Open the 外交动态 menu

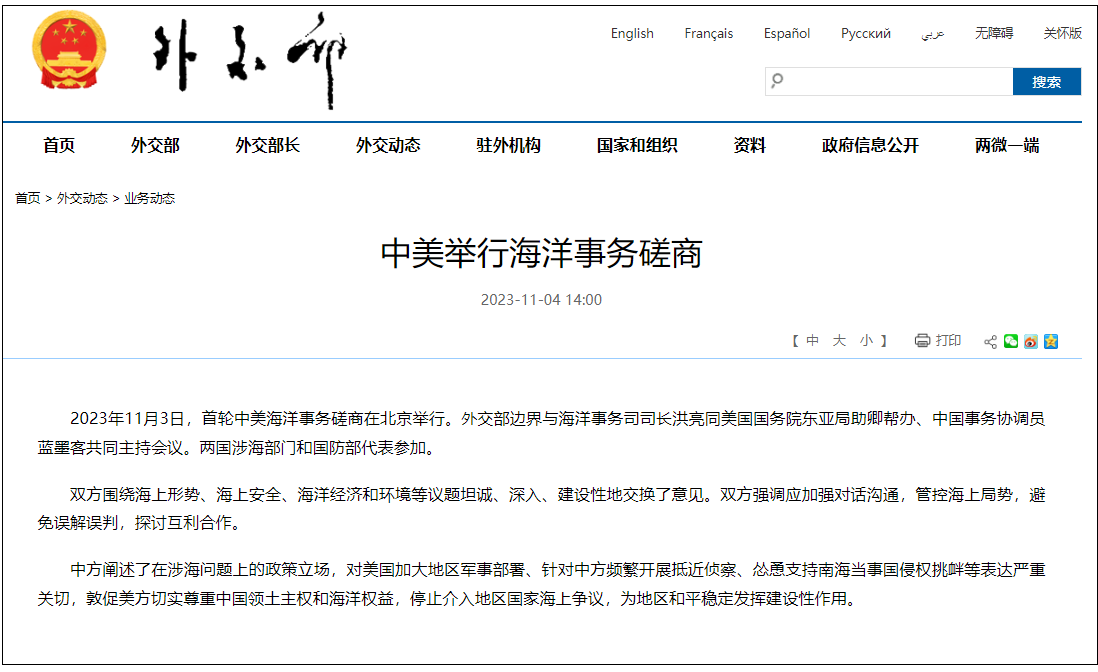(387, 144)
